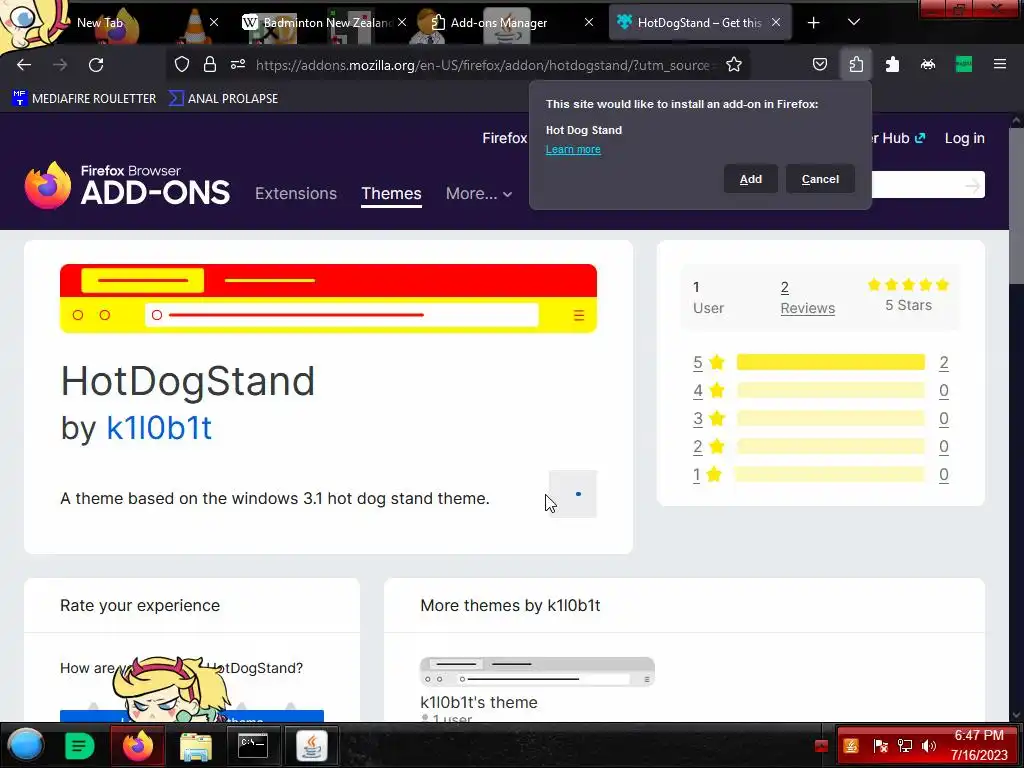The height and width of the screenshot is (768, 1024).
Task: Expand the More… dropdown menu
Action: (x=479, y=194)
